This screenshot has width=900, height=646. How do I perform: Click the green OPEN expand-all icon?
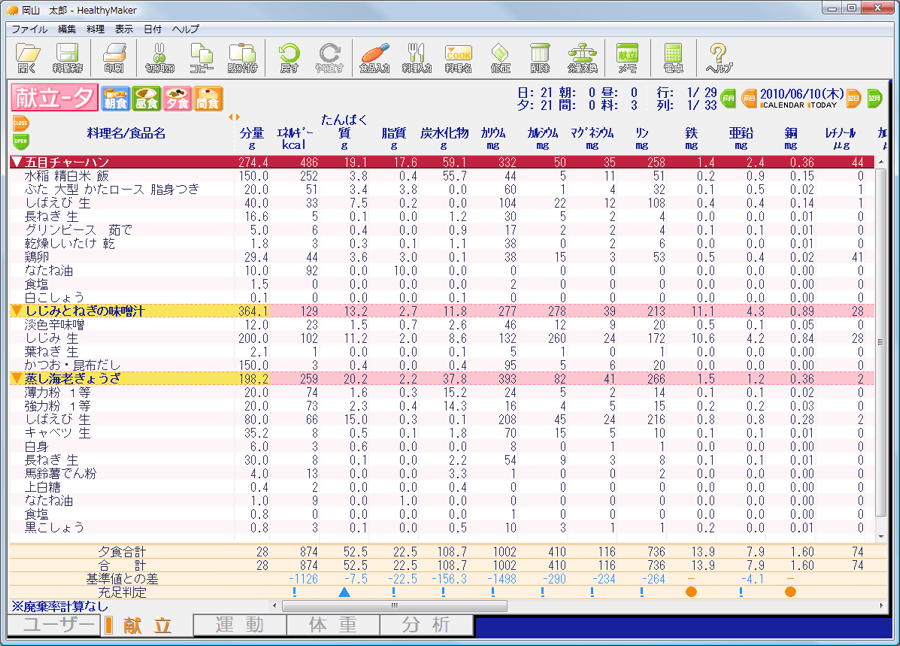[21, 141]
